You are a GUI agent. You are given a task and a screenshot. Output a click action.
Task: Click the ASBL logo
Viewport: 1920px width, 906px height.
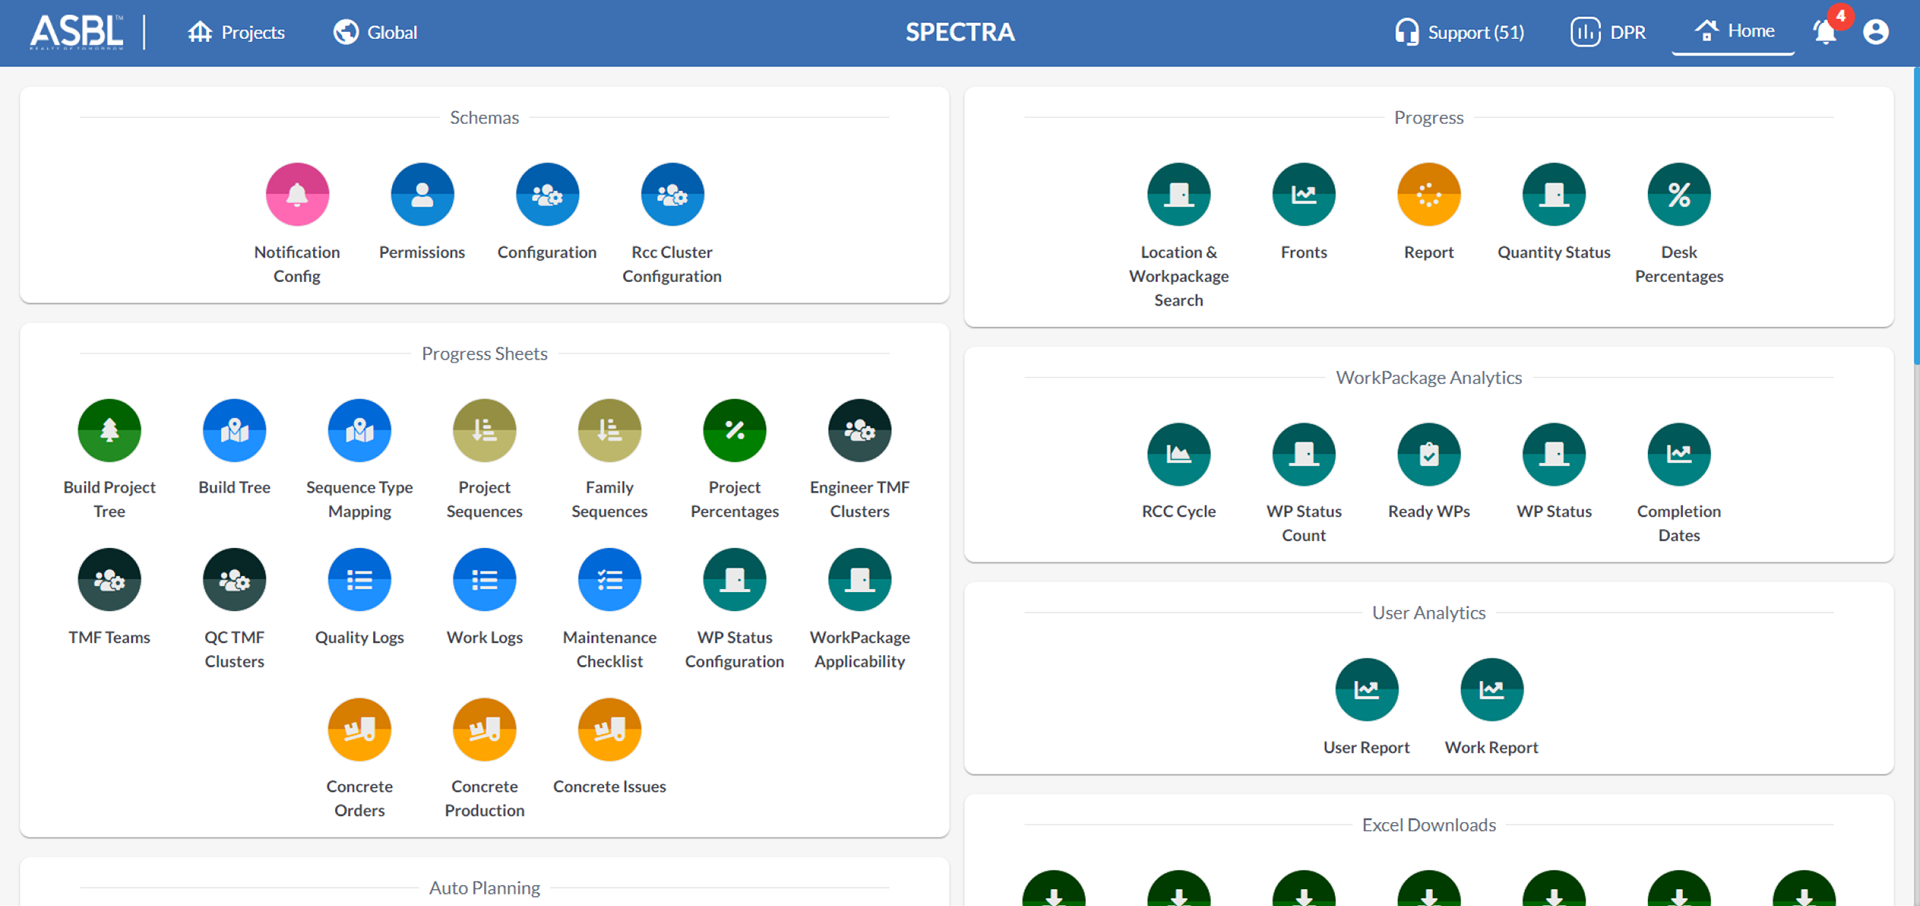[77, 32]
